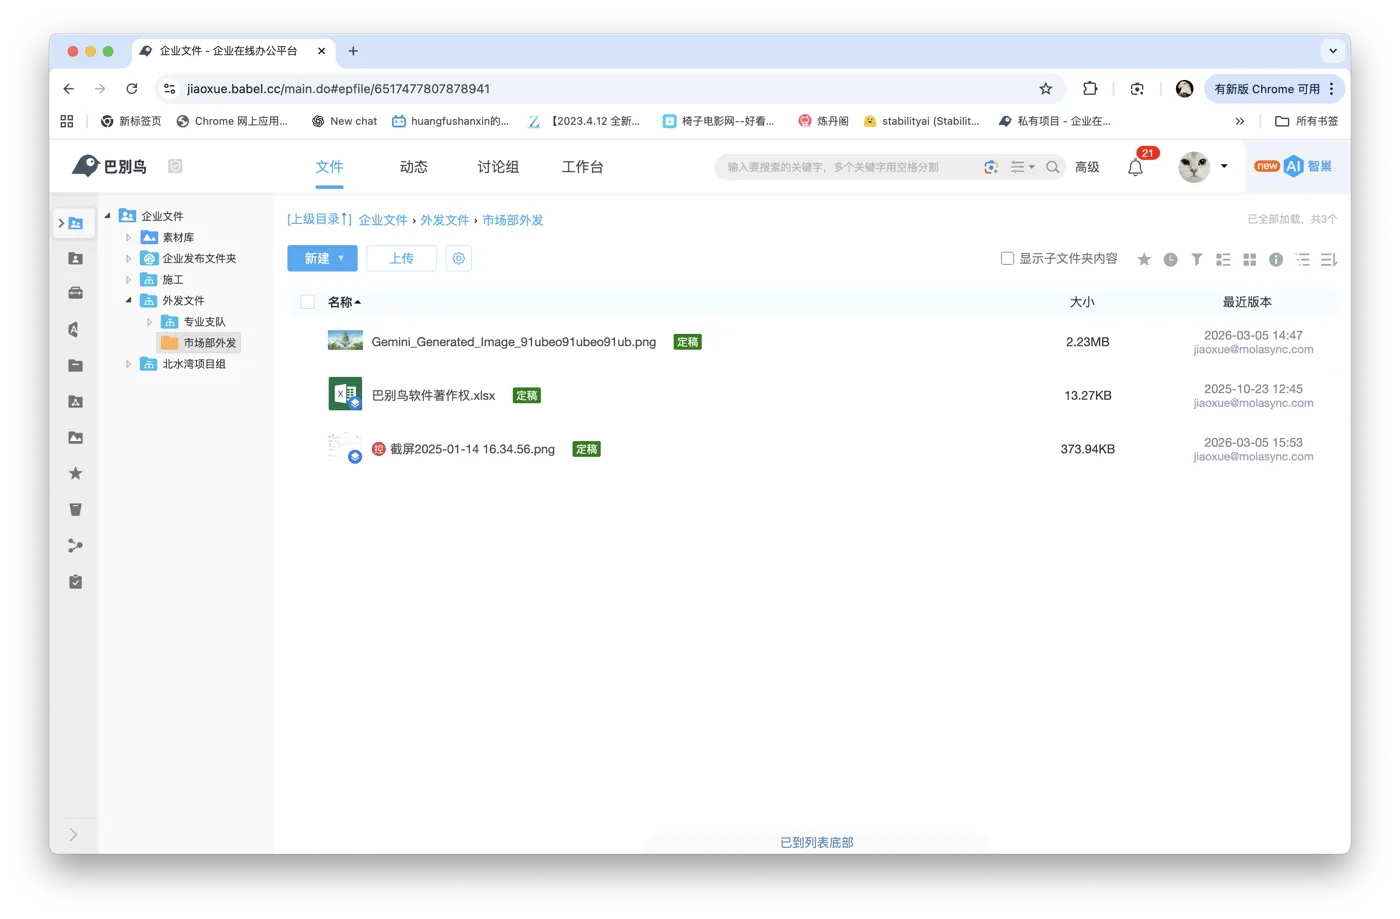The image size is (1400, 919).
Task: Show folder info panel icon
Action: coord(1276,260)
